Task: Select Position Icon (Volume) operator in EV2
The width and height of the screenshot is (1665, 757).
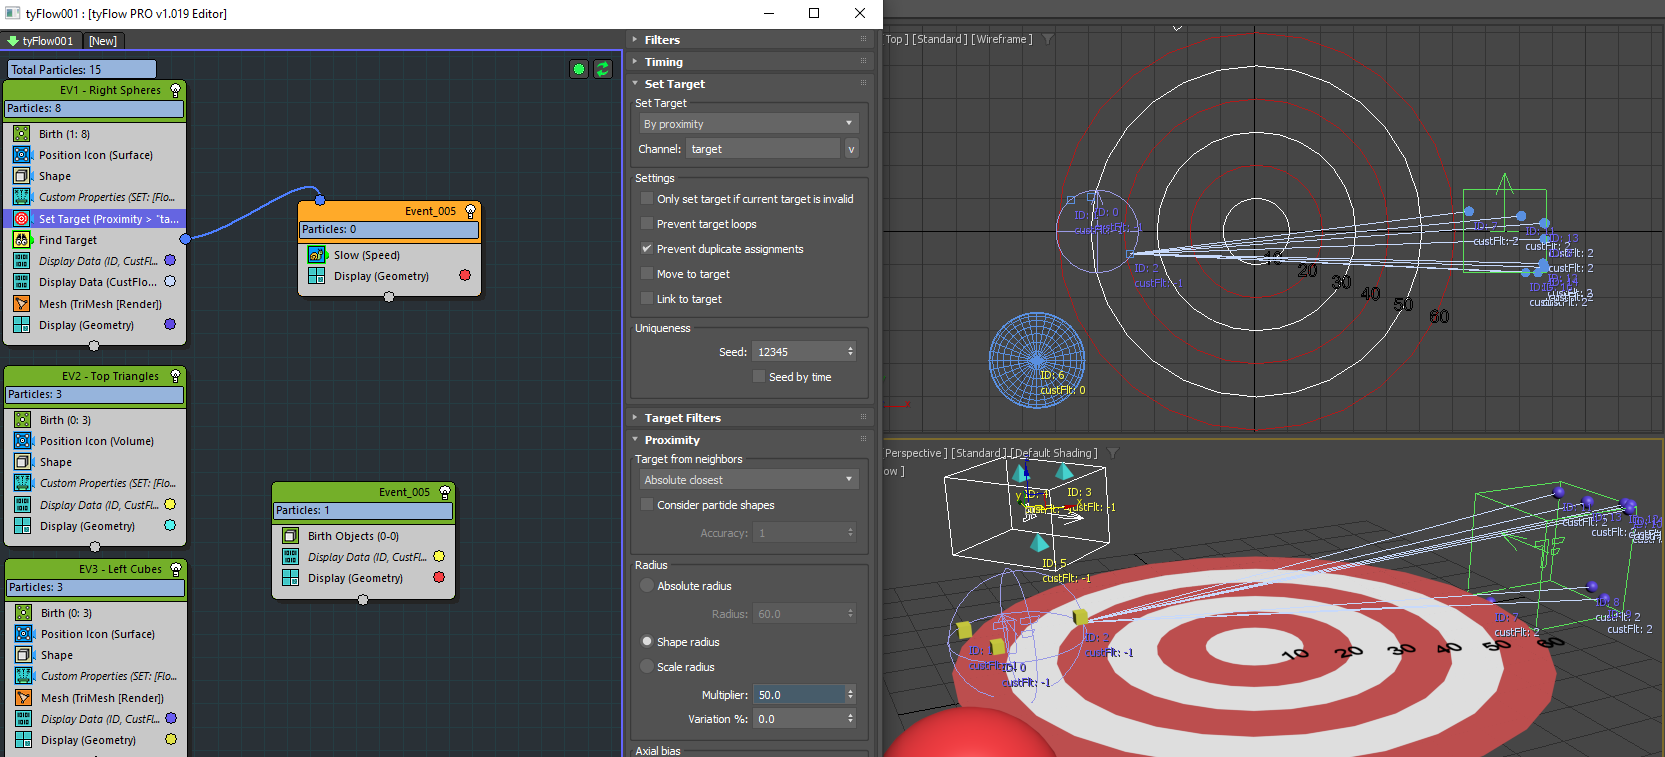Action: tap(95, 441)
